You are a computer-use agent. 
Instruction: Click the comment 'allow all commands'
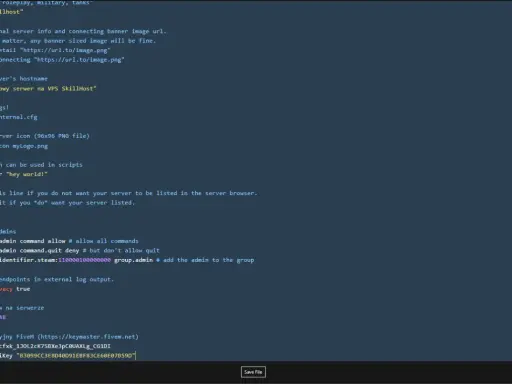tap(107, 241)
